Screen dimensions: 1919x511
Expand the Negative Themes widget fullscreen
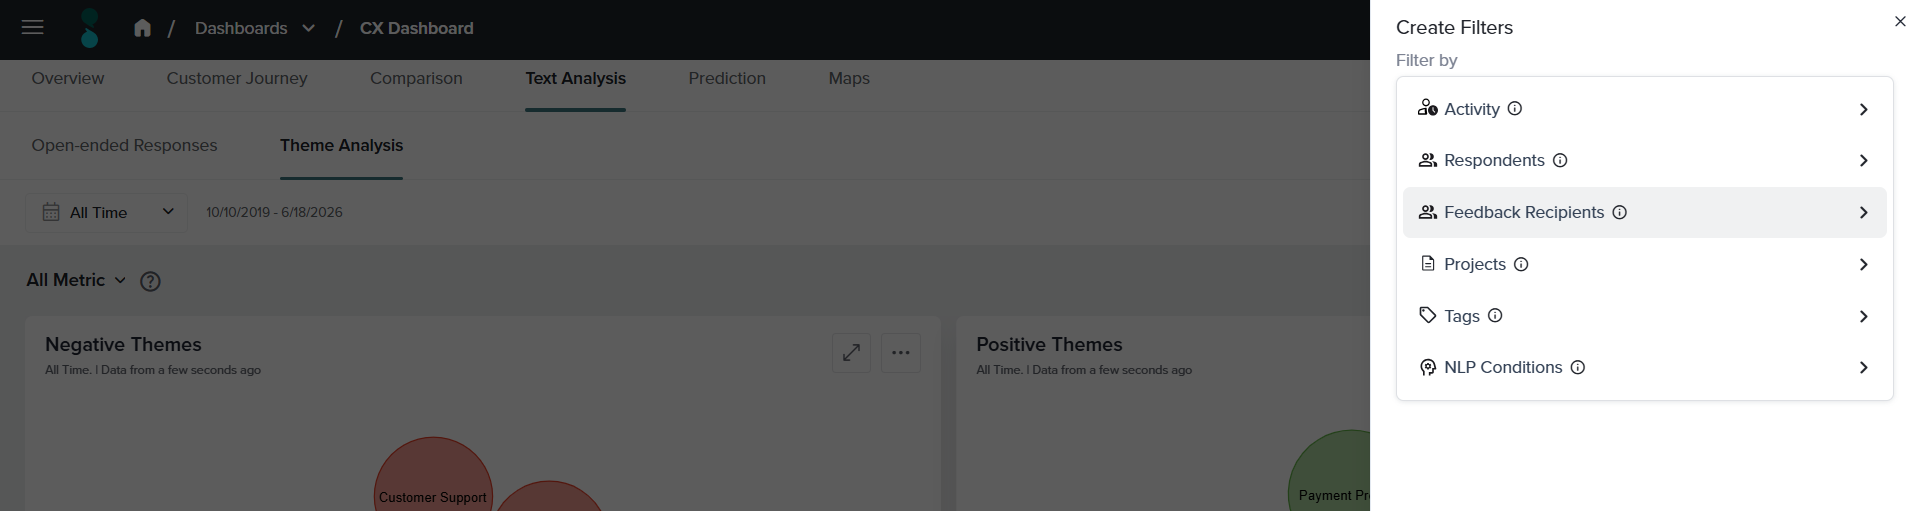(x=851, y=353)
